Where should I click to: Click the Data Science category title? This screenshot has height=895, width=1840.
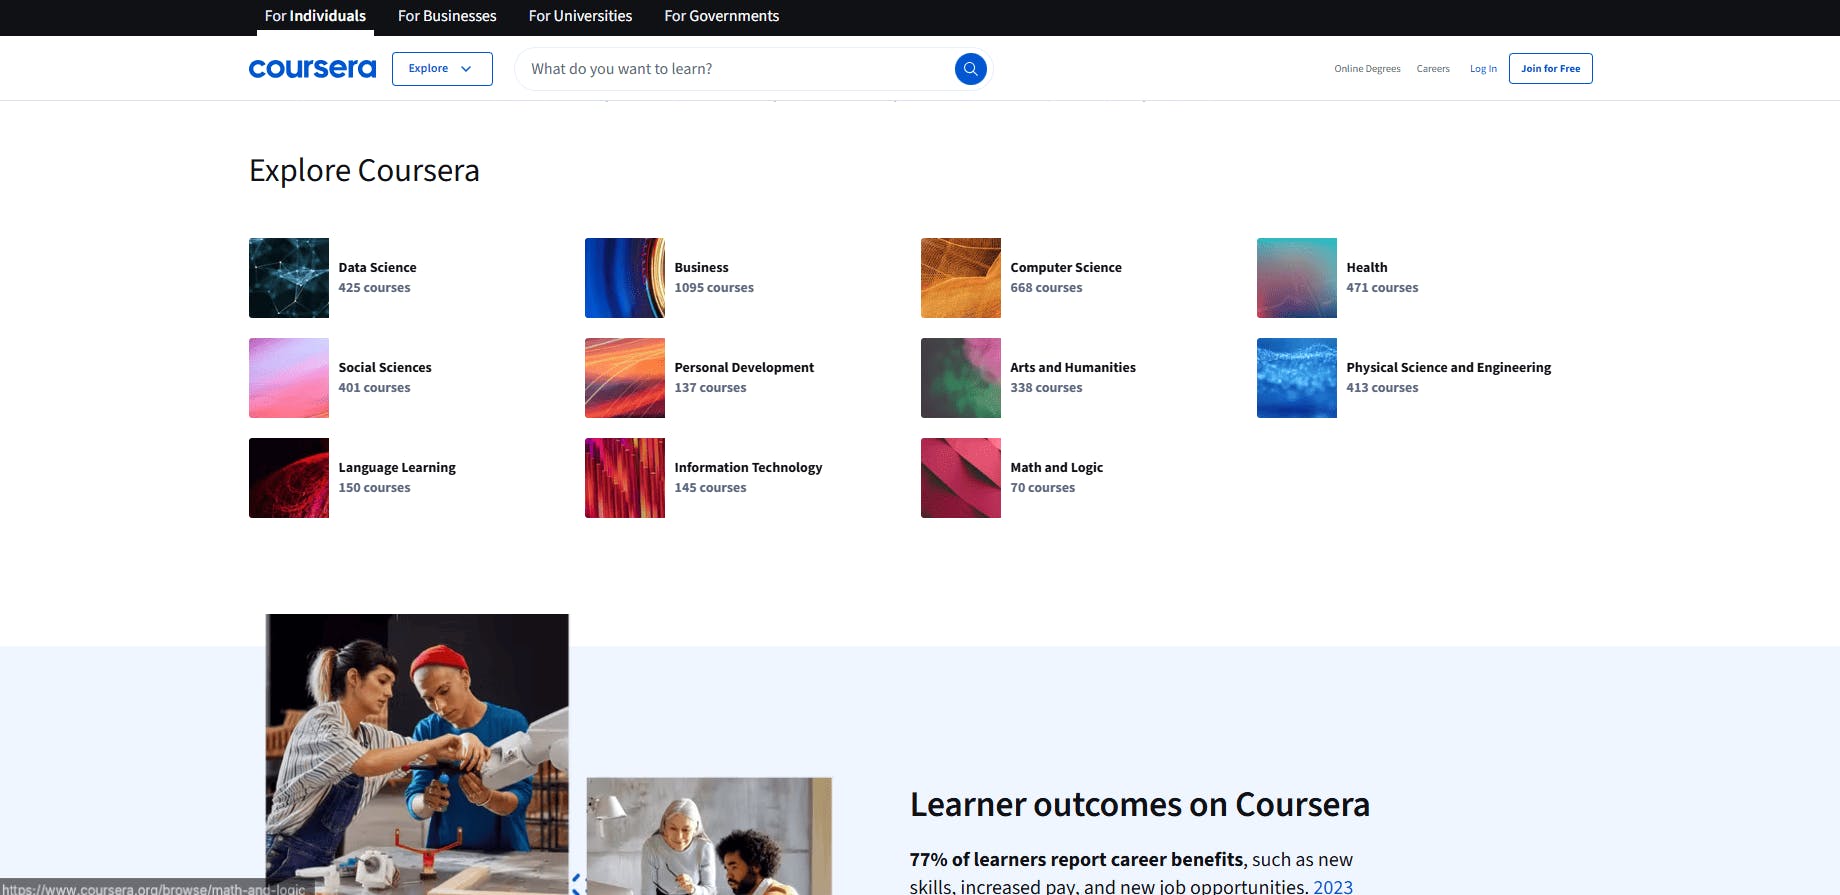[x=377, y=268]
